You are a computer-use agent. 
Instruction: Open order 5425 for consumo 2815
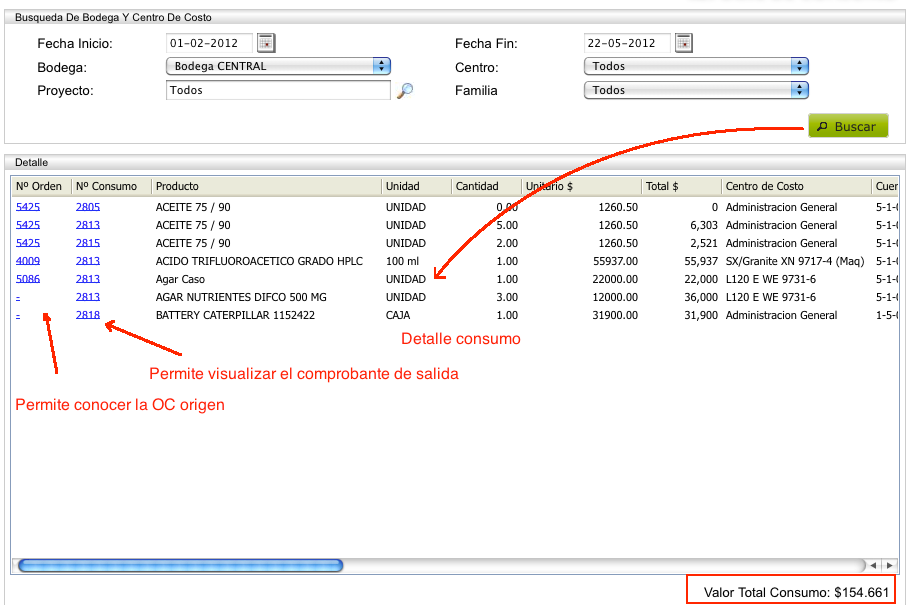[x=28, y=243]
